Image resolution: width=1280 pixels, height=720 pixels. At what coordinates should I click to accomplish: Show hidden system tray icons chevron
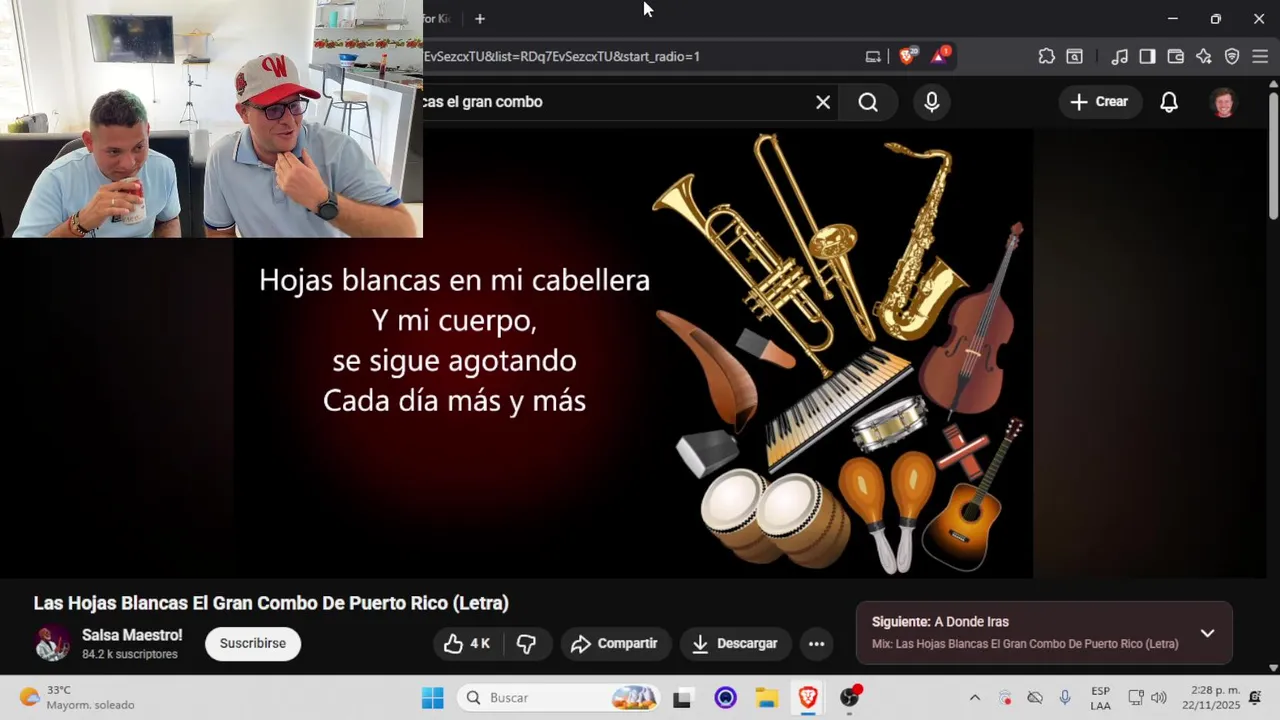[x=974, y=698]
